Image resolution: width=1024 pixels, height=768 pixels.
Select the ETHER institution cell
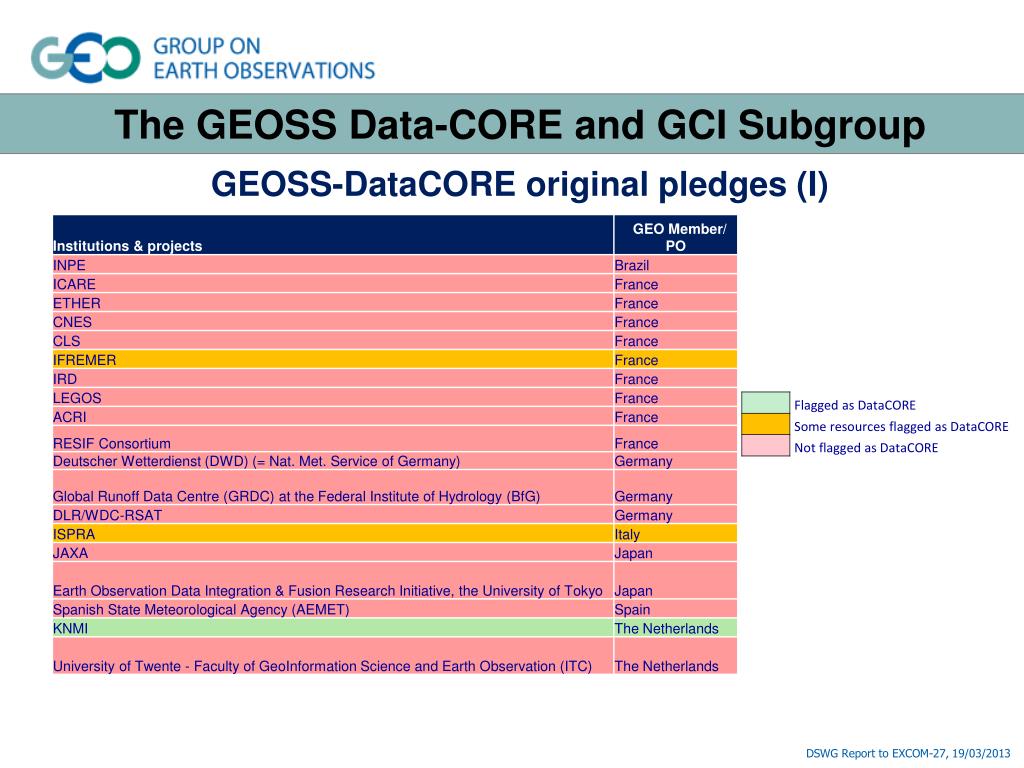333,302
